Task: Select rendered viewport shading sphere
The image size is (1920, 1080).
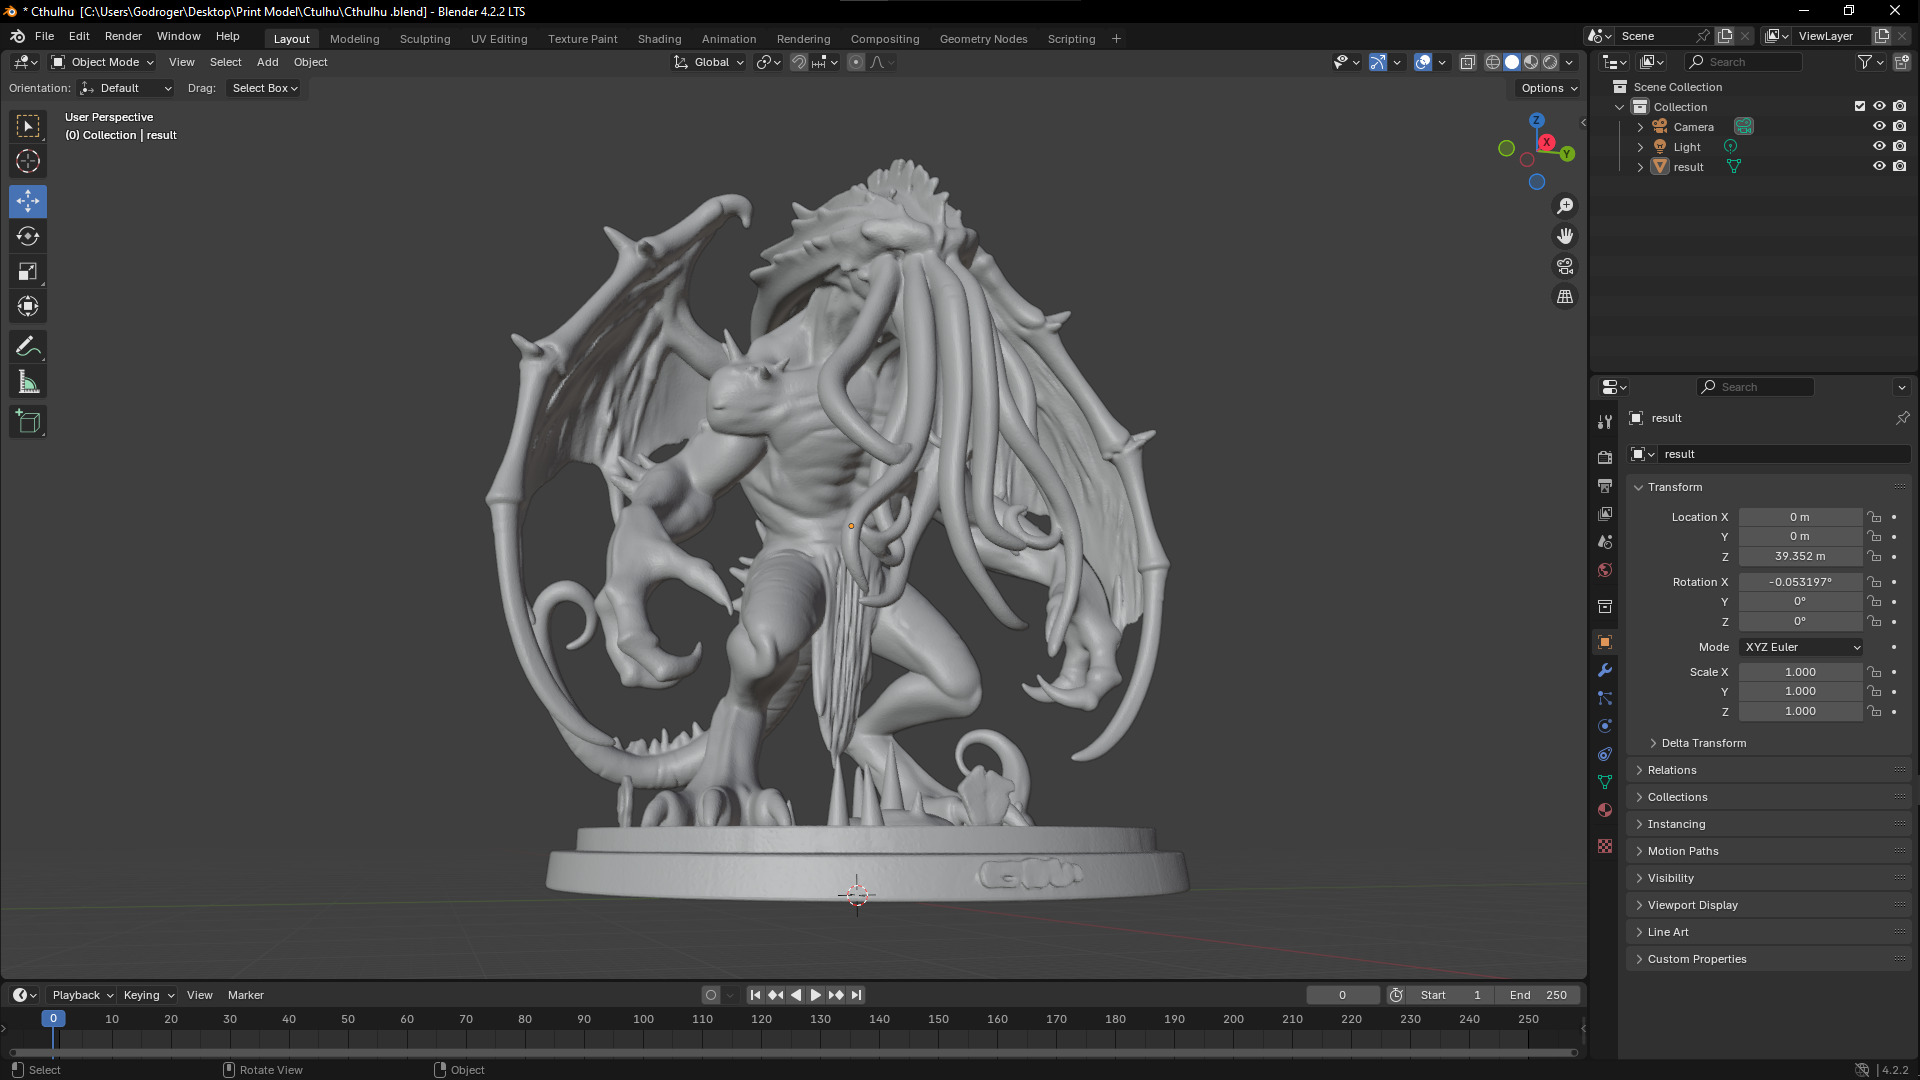Action: click(x=1550, y=62)
